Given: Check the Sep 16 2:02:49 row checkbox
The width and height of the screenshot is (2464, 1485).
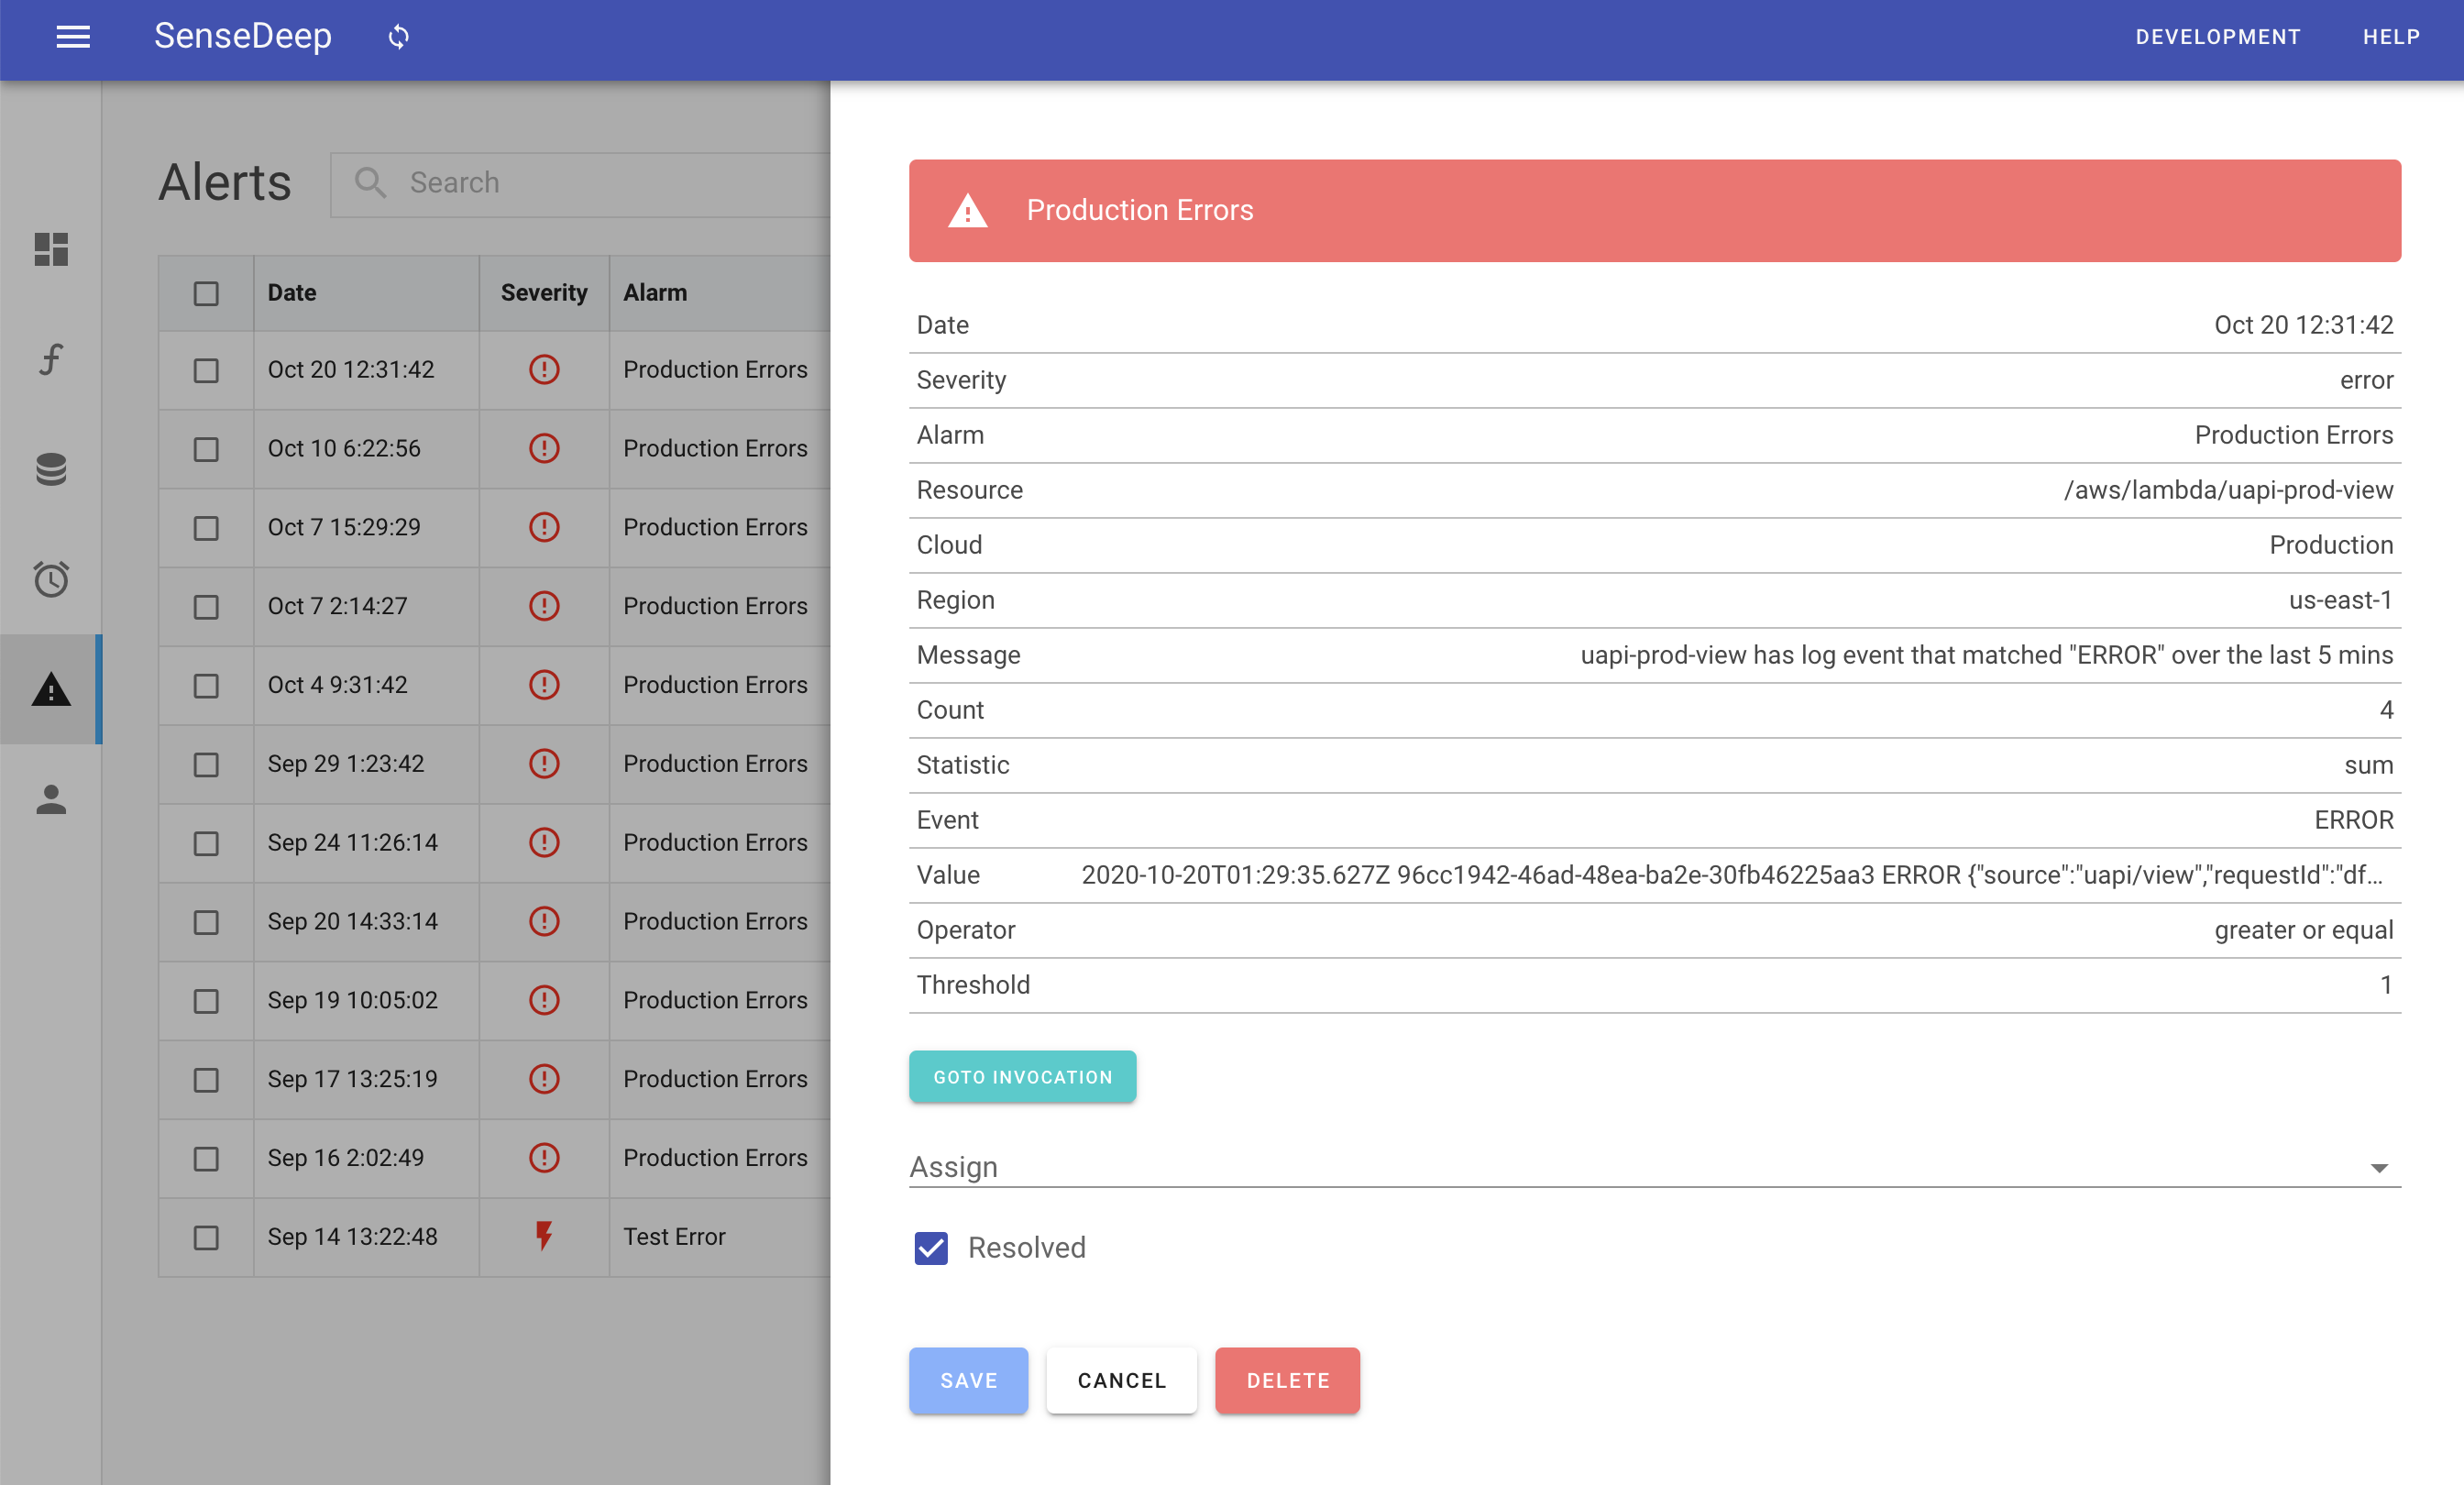Looking at the screenshot, I should pyautogui.click(x=206, y=1159).
